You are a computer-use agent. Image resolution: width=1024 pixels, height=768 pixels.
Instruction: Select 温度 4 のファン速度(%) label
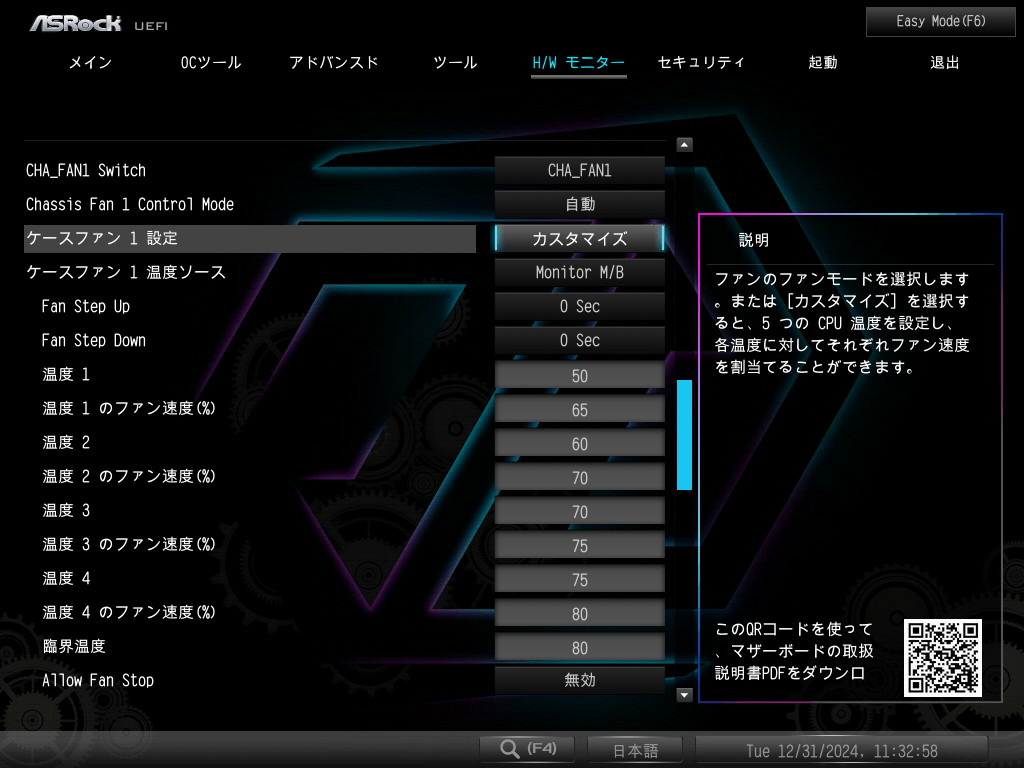pos(129,612)
